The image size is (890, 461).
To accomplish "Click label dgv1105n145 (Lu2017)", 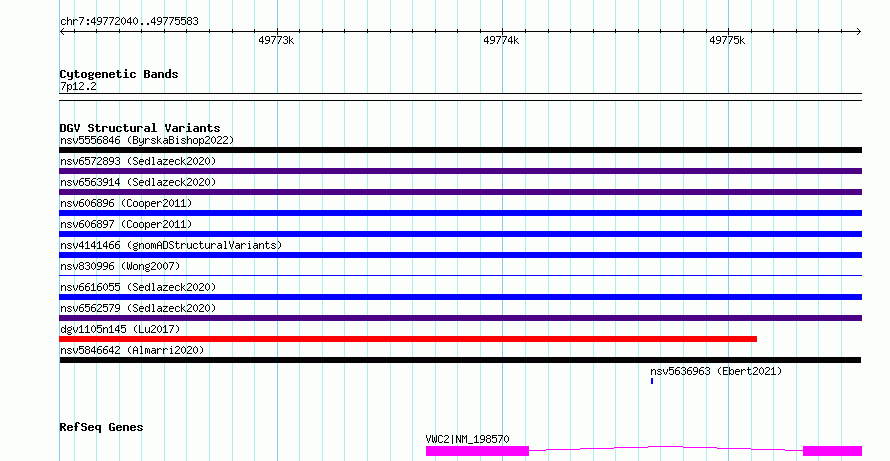I will coord(120,329).
